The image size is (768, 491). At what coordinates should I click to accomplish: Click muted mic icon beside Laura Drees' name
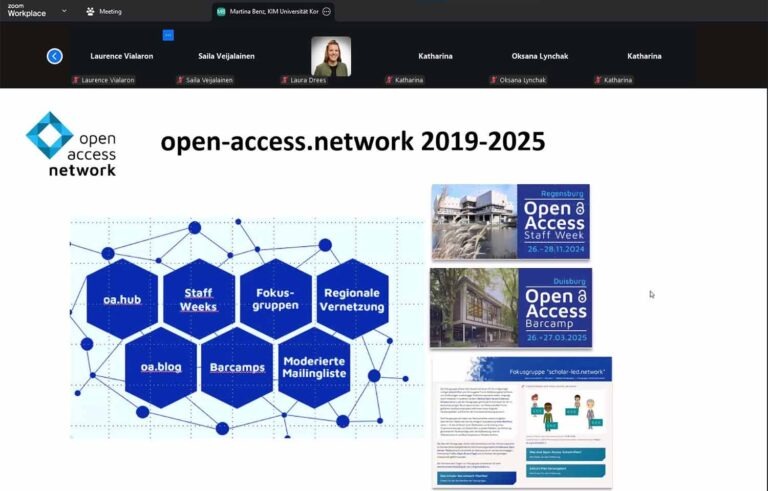pos(285,80)
